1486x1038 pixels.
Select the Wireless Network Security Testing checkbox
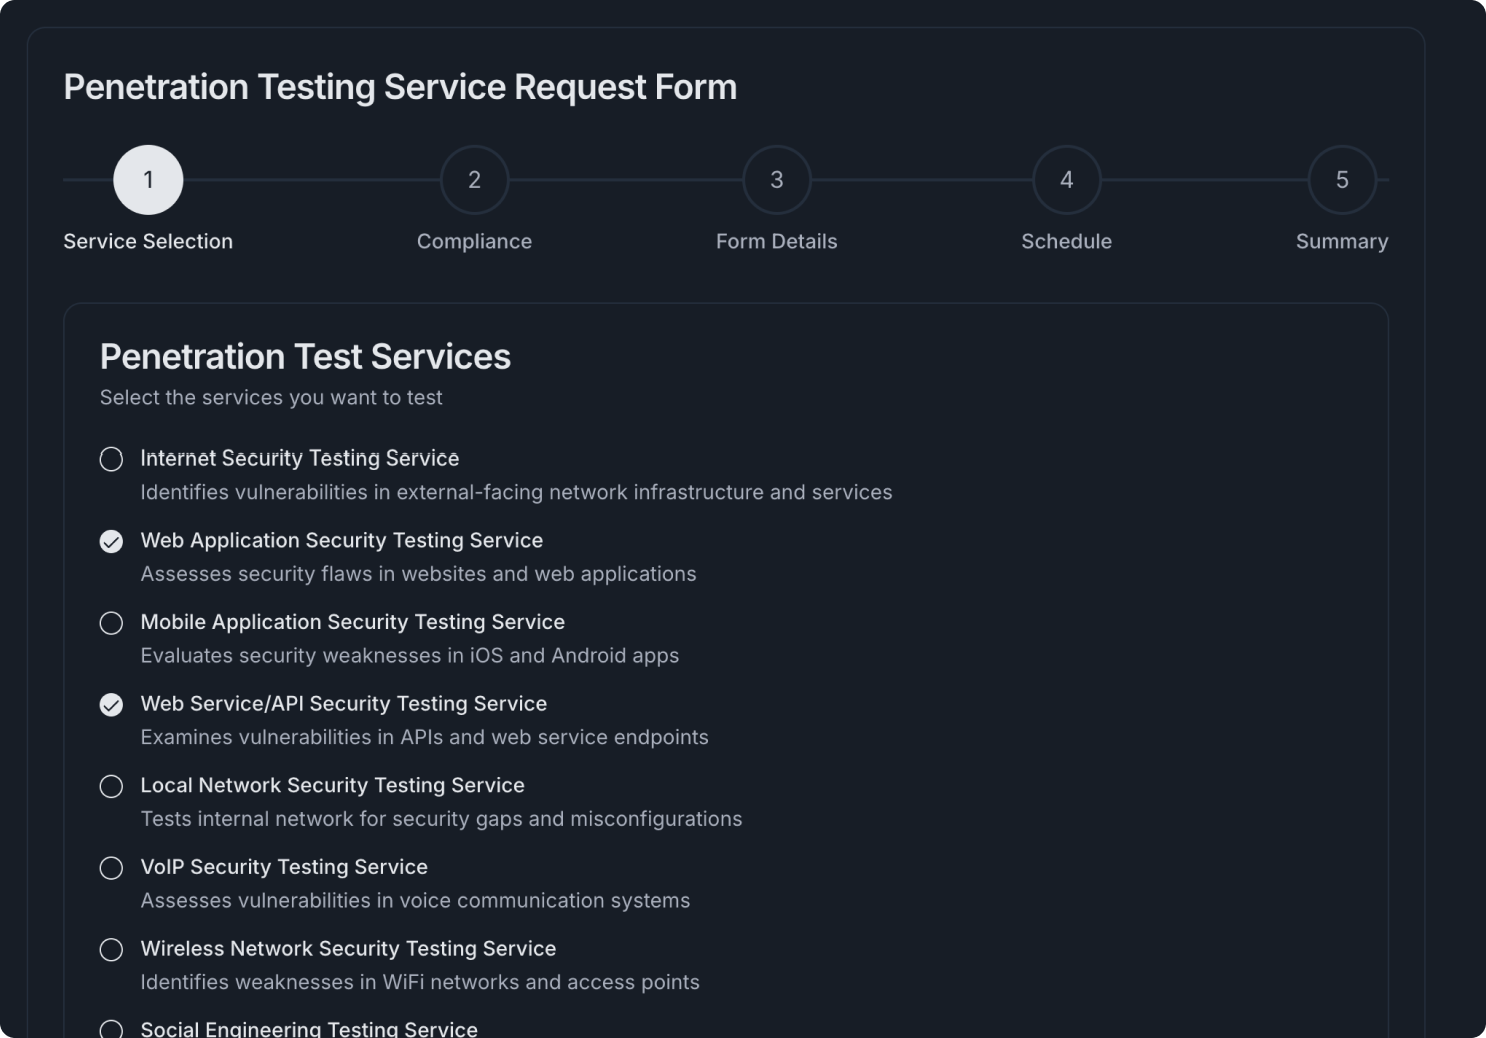[x=111, y=950]
